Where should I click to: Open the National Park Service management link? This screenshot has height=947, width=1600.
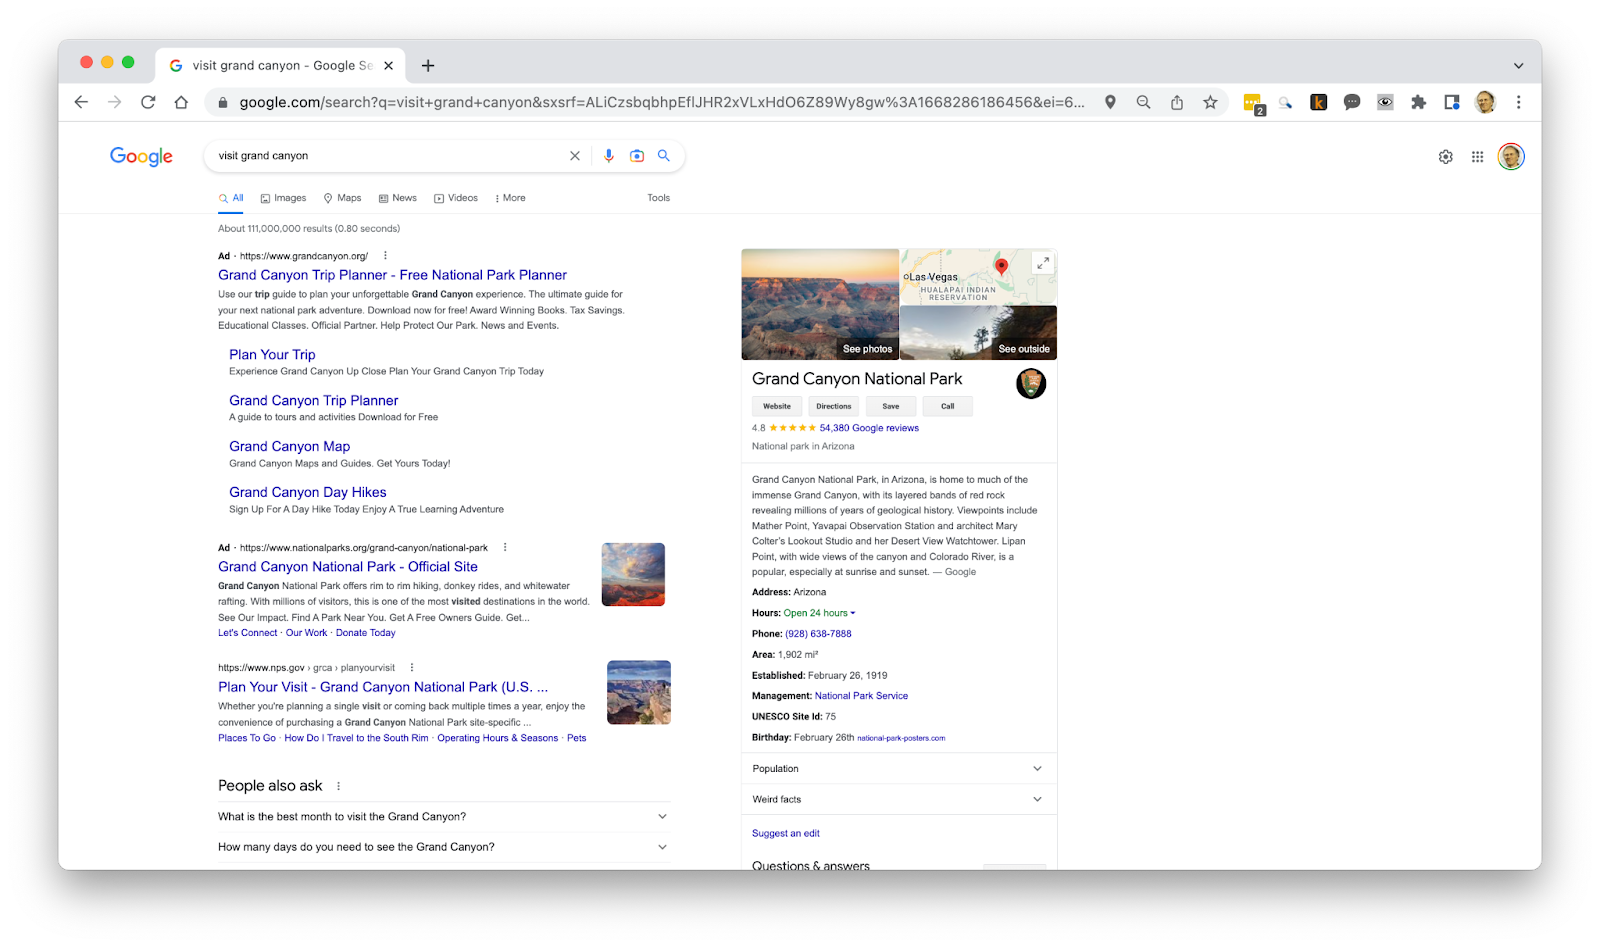click(861, 696)
